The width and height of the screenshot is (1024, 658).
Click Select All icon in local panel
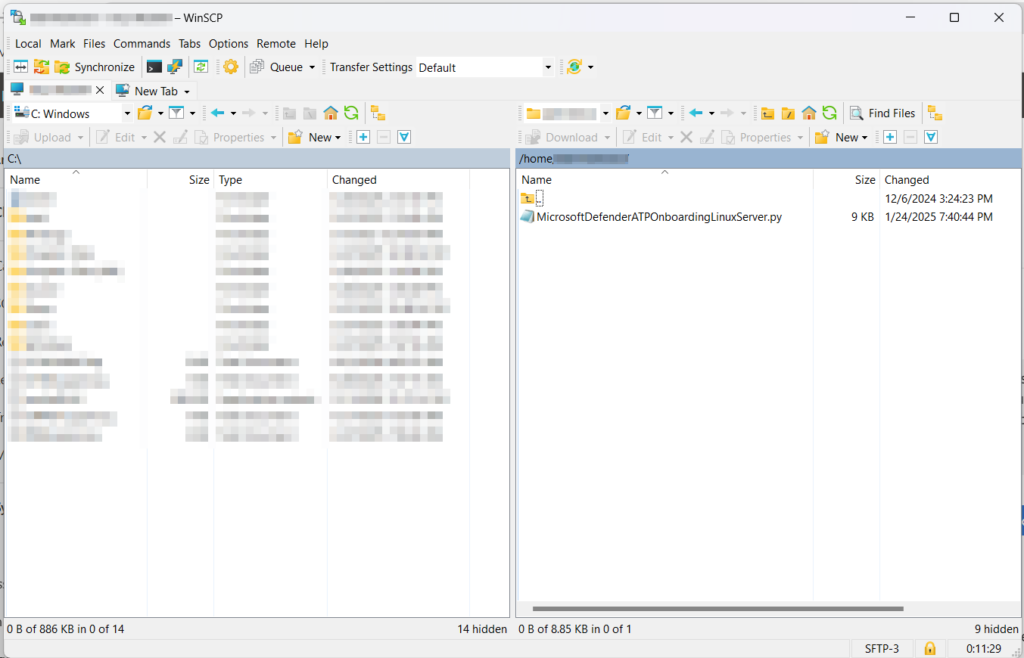tap(404, 137)
